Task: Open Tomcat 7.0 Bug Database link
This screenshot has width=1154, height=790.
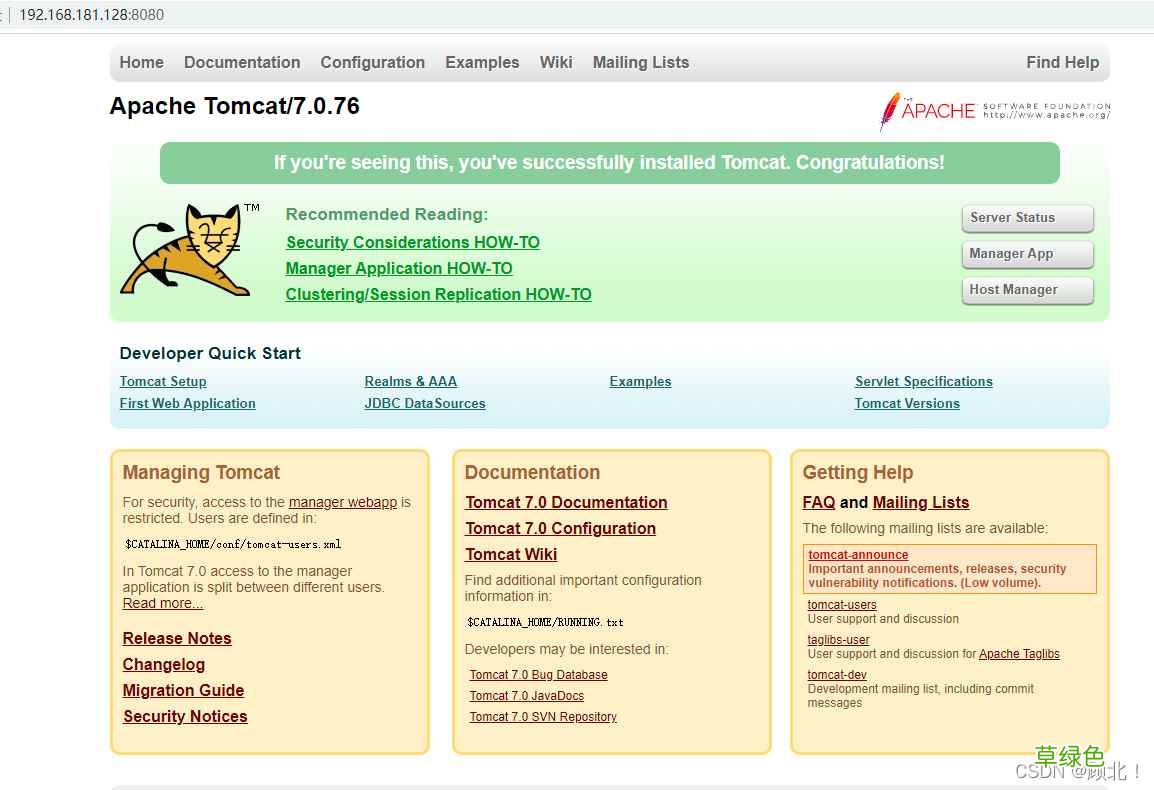Action: pos(538,675)
